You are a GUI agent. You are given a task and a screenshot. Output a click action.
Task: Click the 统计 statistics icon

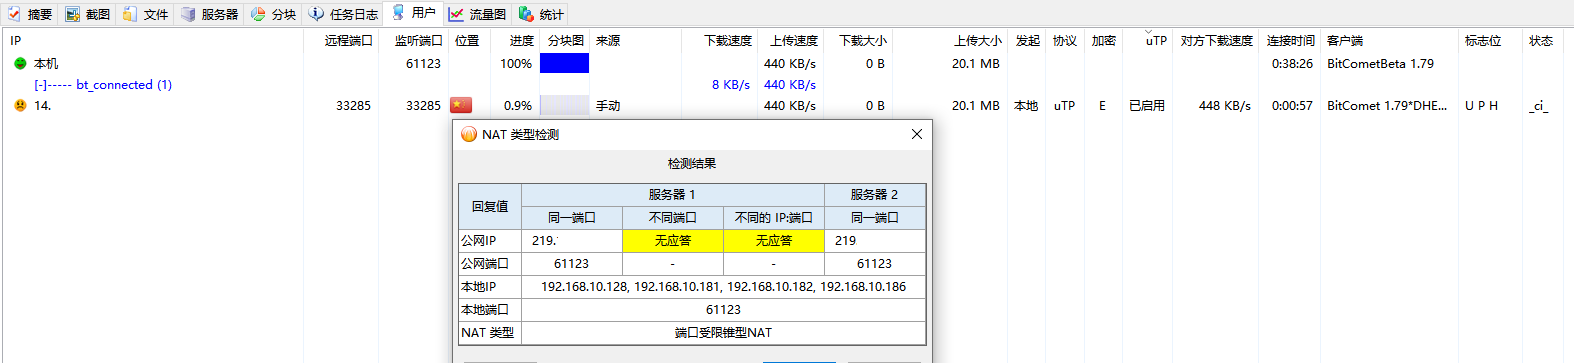coord(526,14)
